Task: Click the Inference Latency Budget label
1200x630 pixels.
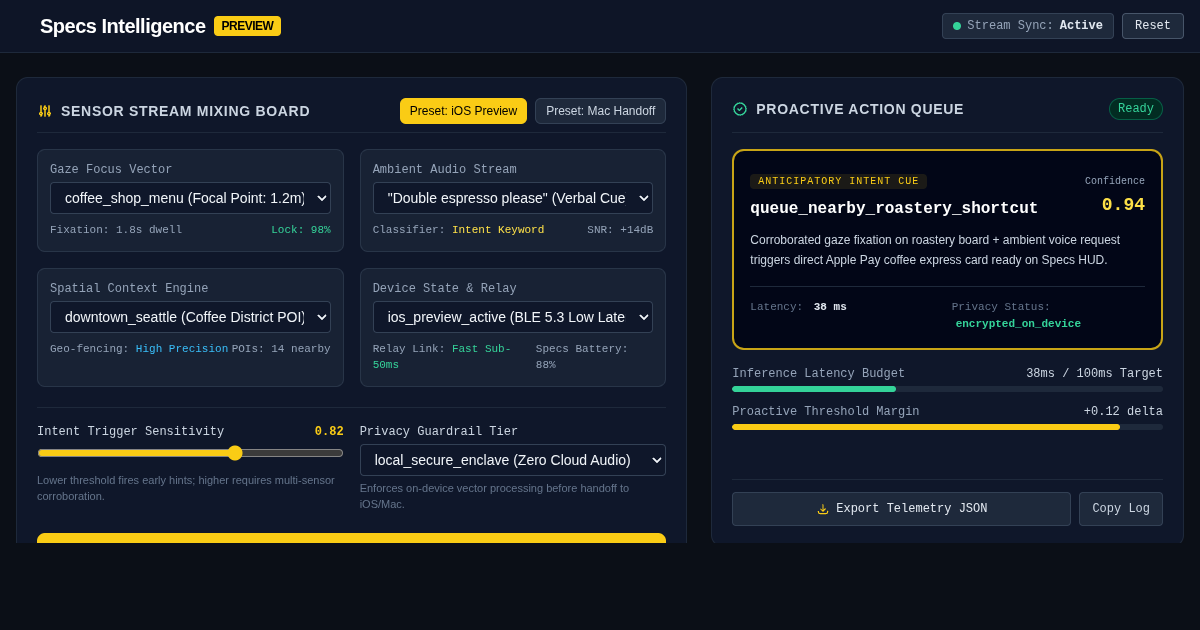Action: click(818, 374)
